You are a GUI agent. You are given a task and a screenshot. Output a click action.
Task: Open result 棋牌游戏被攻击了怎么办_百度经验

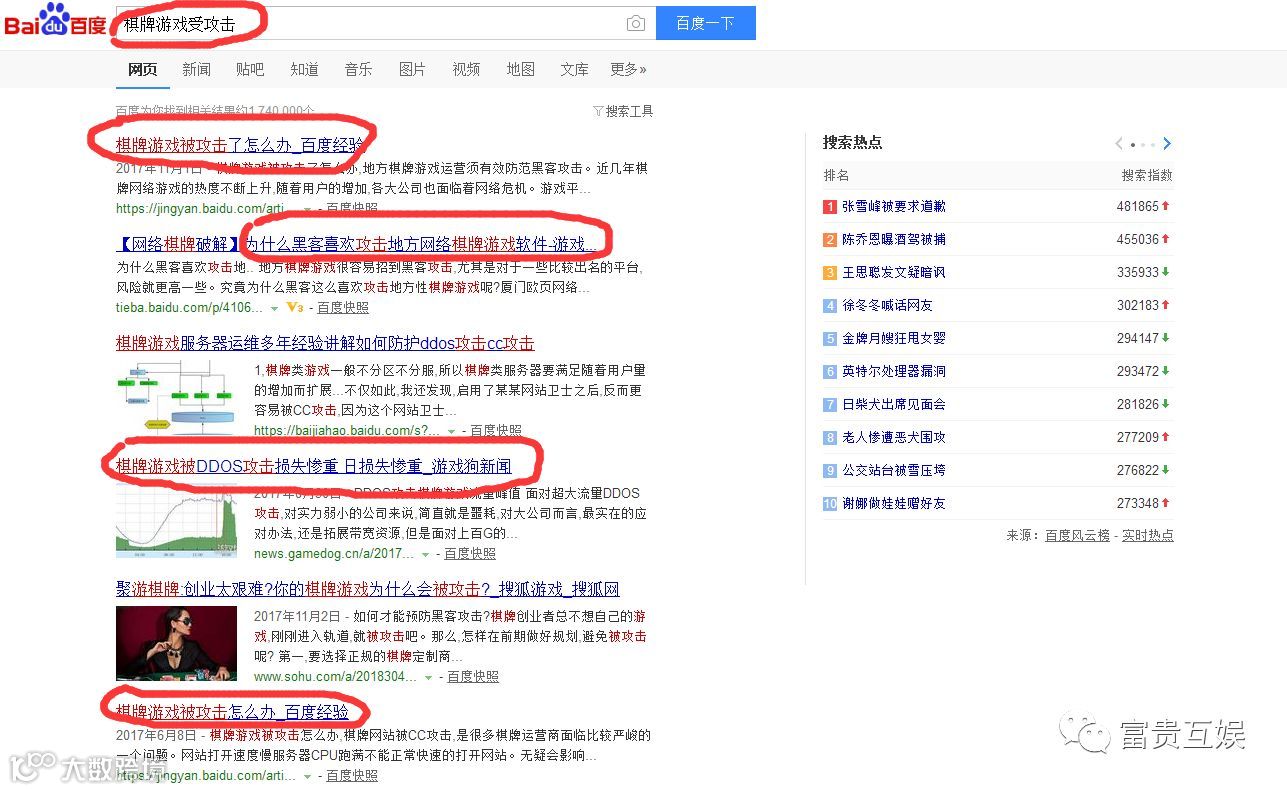[240, 145]
